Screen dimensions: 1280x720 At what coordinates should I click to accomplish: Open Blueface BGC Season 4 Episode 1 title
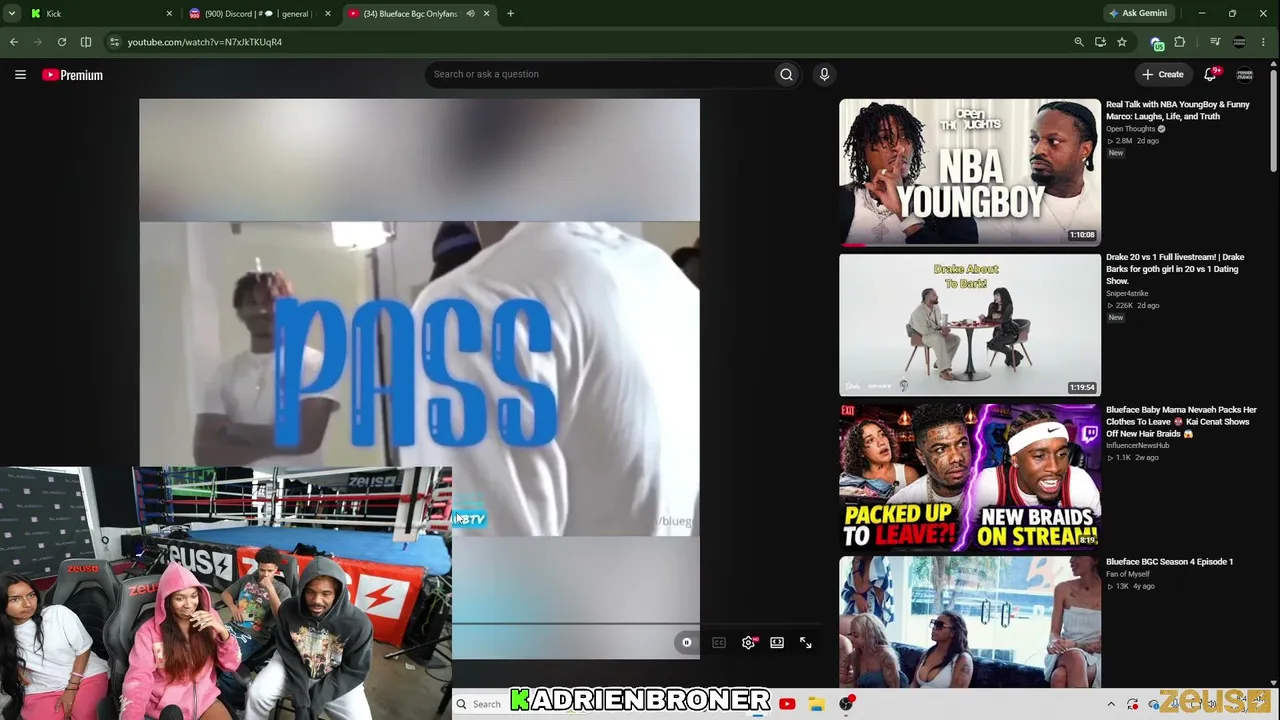(1169, 562)
